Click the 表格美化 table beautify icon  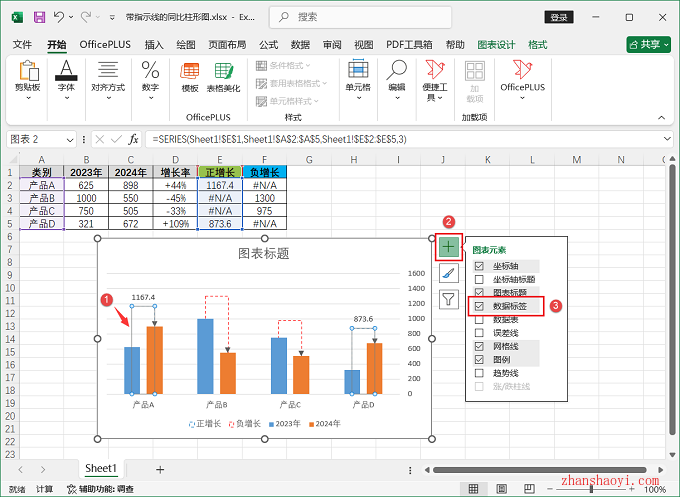223,76
